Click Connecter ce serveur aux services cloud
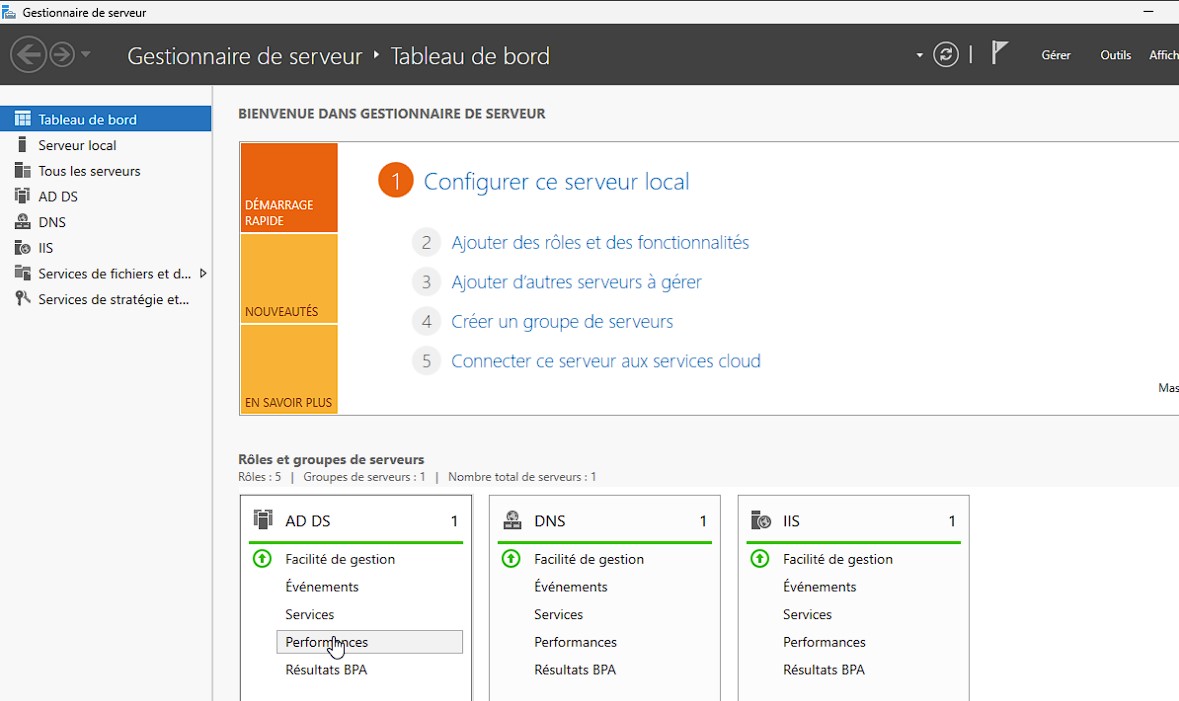This screenshot has width=1179, height=701. [x=607, y=361]
